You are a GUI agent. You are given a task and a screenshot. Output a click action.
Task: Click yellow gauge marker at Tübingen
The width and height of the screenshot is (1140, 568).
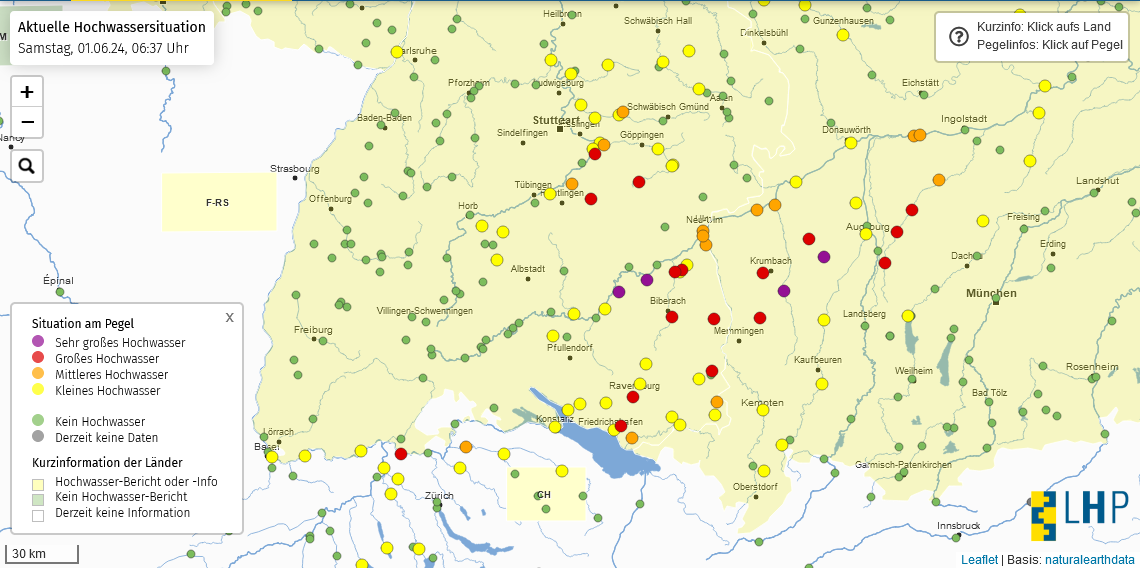550,193
